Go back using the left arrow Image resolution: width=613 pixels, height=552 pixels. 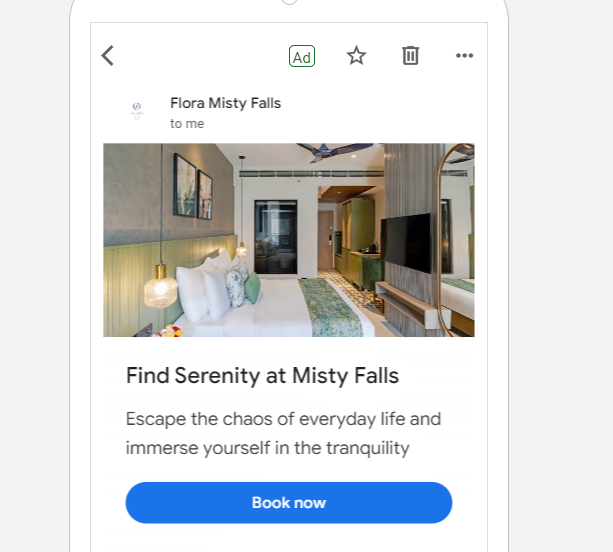[x=108, y=56]
